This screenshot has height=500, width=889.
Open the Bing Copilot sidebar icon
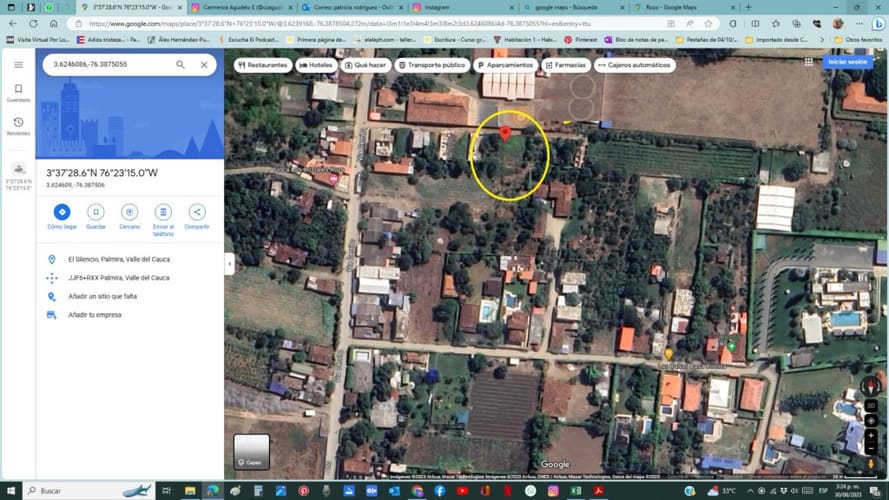point(878,24)
